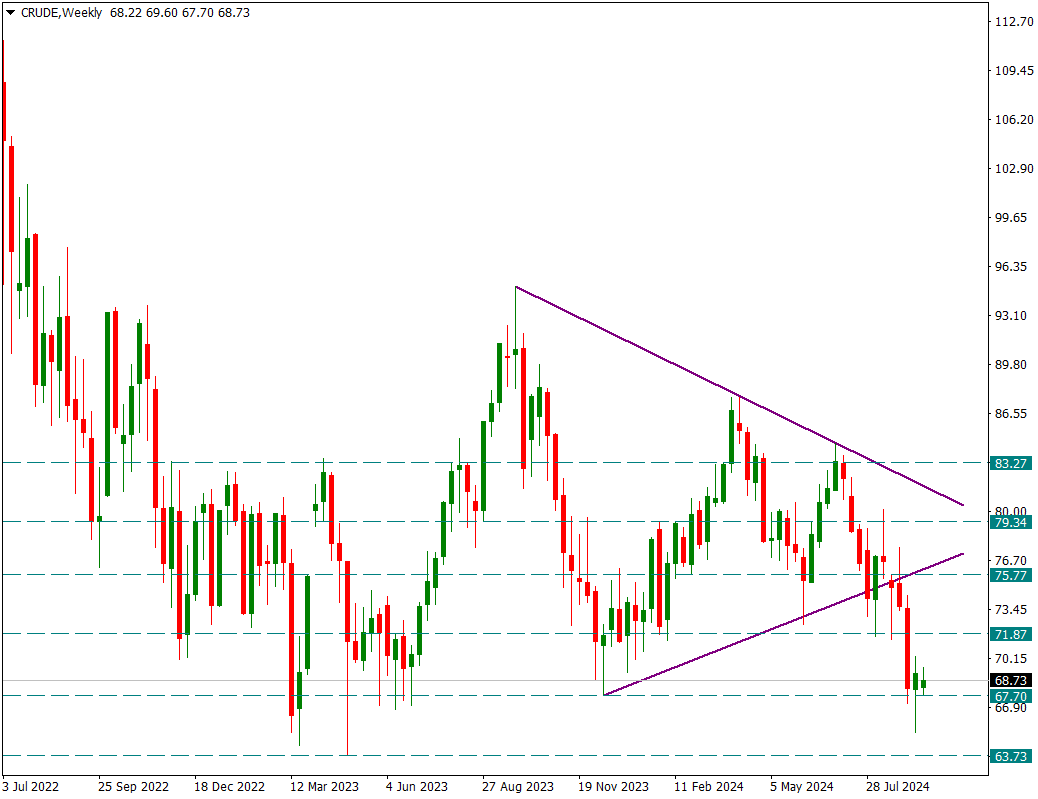Select the descending purple trendline
This screenshot has width=1038, height=799.
click(739, 396)
